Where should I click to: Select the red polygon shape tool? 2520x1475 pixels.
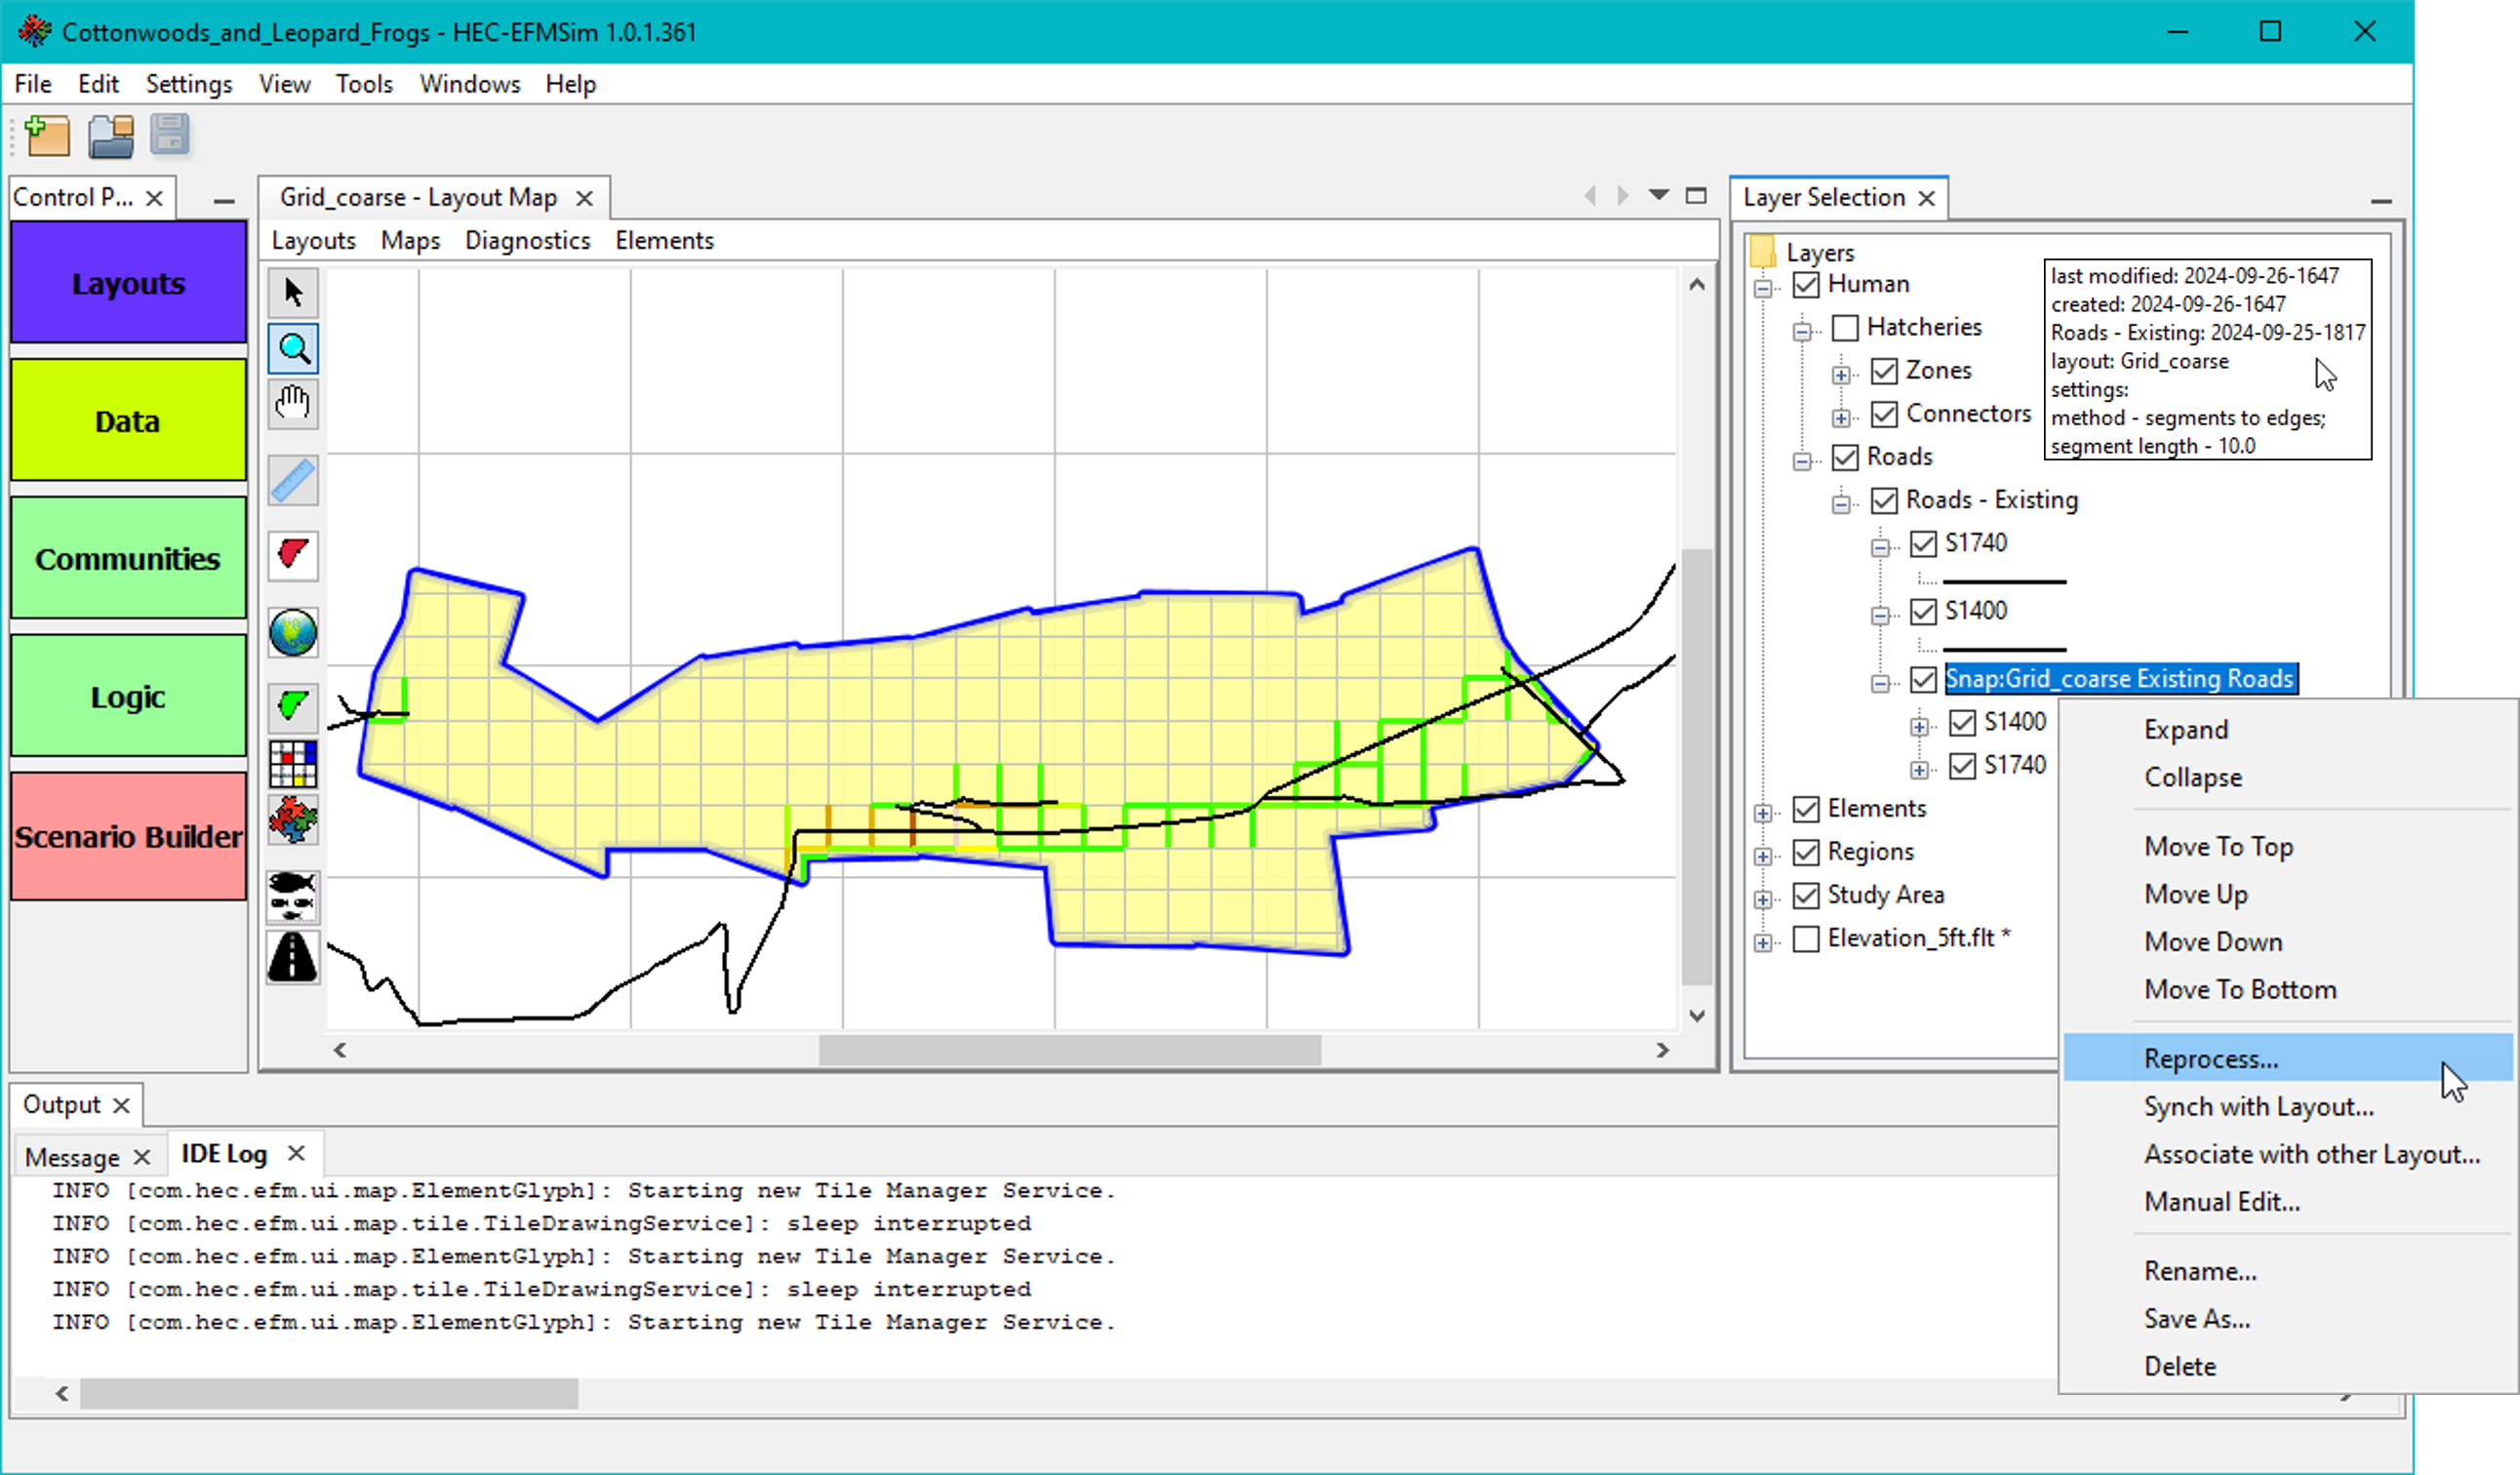point(293,555)
